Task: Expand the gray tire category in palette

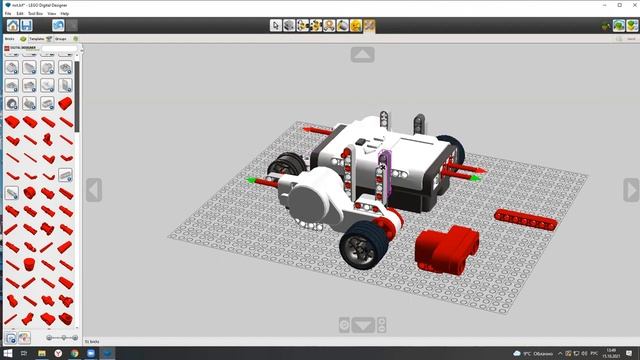Action: pos(12,104)
